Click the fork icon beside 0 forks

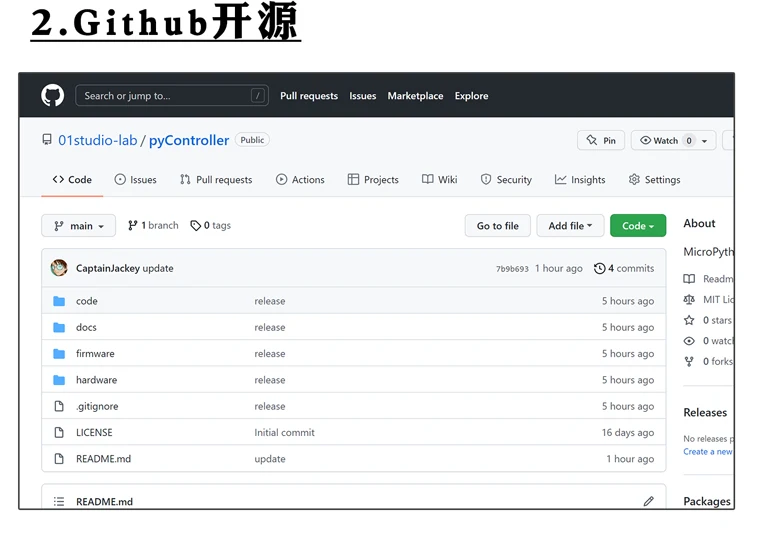coord(689,362)
